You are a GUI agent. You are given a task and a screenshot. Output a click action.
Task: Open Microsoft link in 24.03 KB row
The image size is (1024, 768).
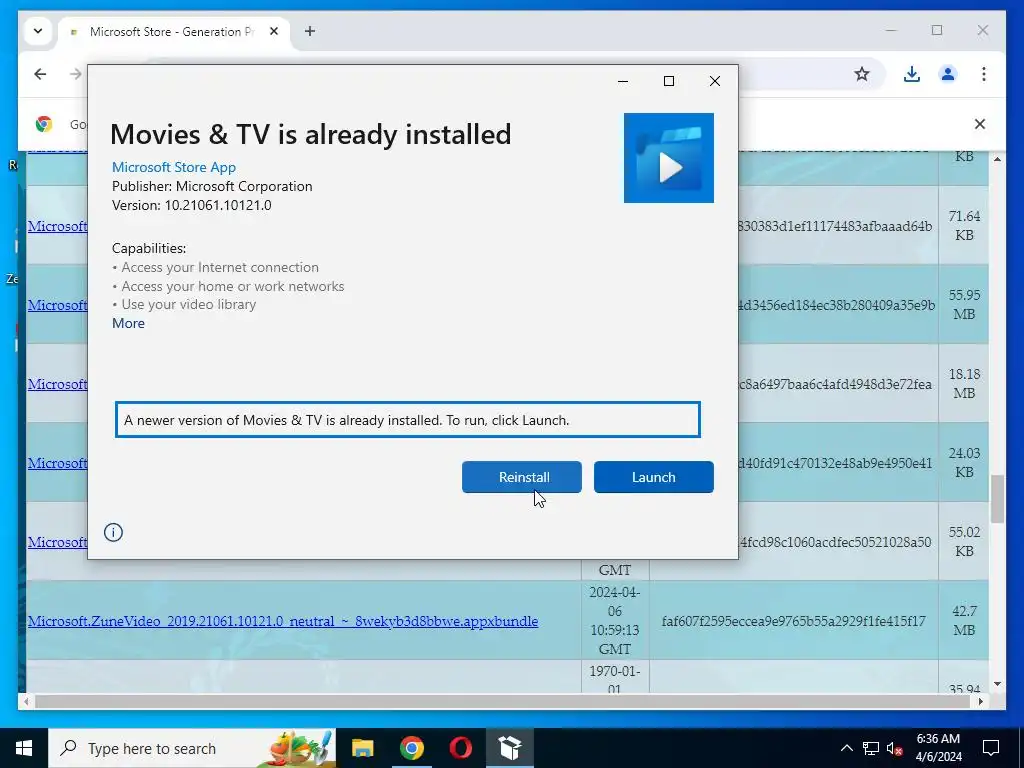pos(57,463)
